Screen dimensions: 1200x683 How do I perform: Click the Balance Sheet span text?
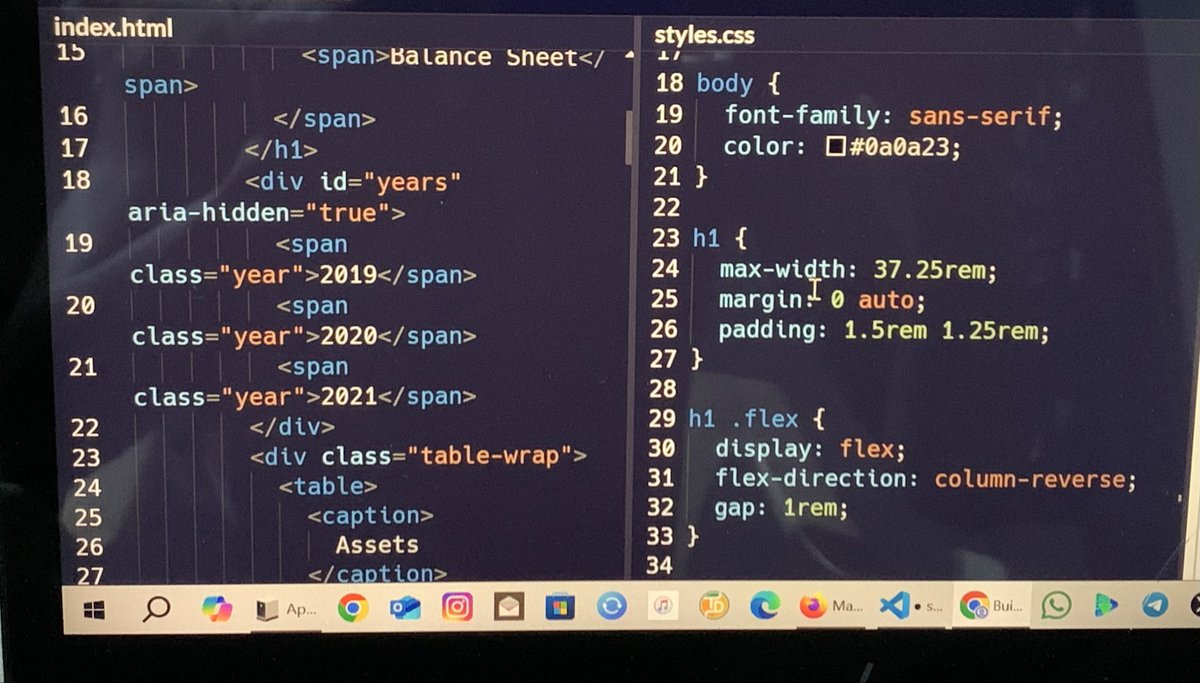(484, 57)
